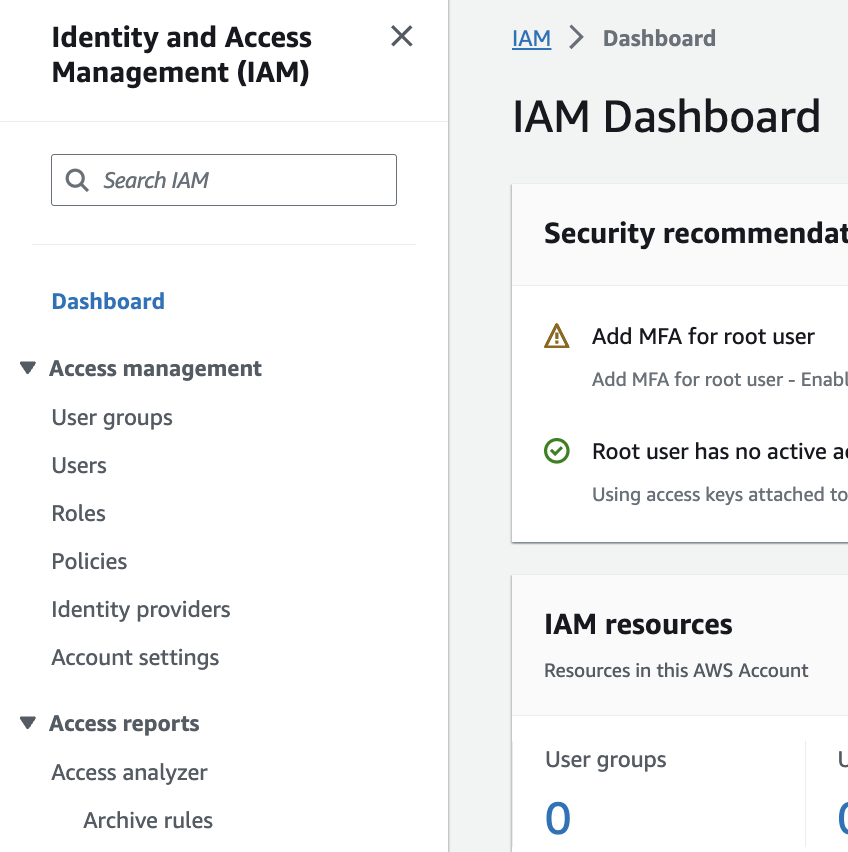This screenshot has height=852, width=848.
Task: Collapse the Access management section arrow
Action: [x=28, y=368]
